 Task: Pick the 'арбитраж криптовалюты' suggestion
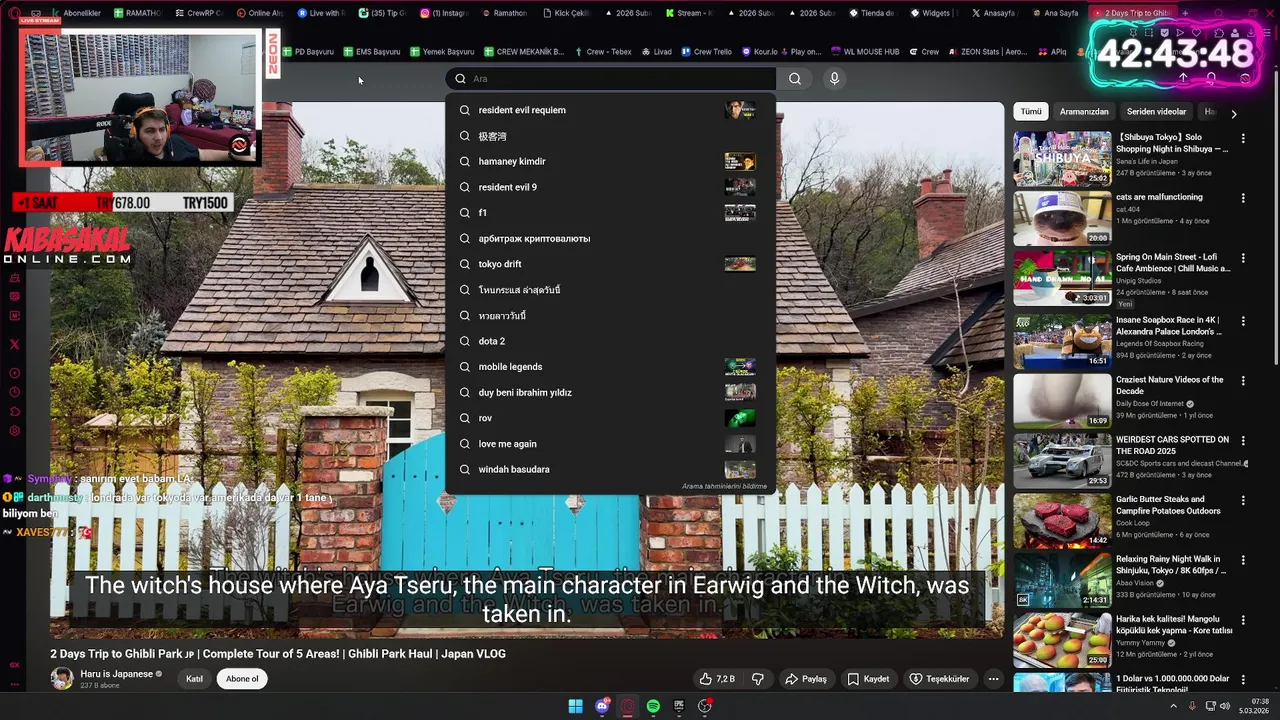[x=610, y=238]
